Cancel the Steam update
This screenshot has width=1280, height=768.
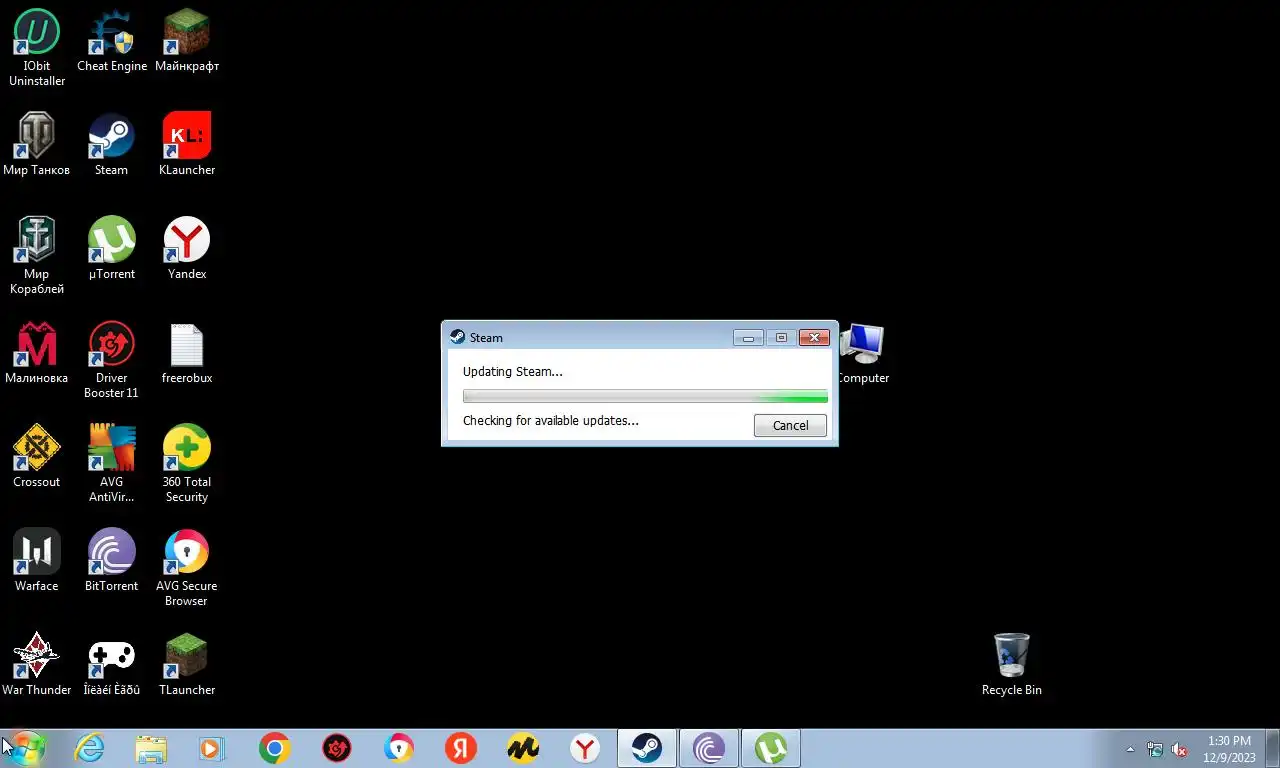click(790, 426)
